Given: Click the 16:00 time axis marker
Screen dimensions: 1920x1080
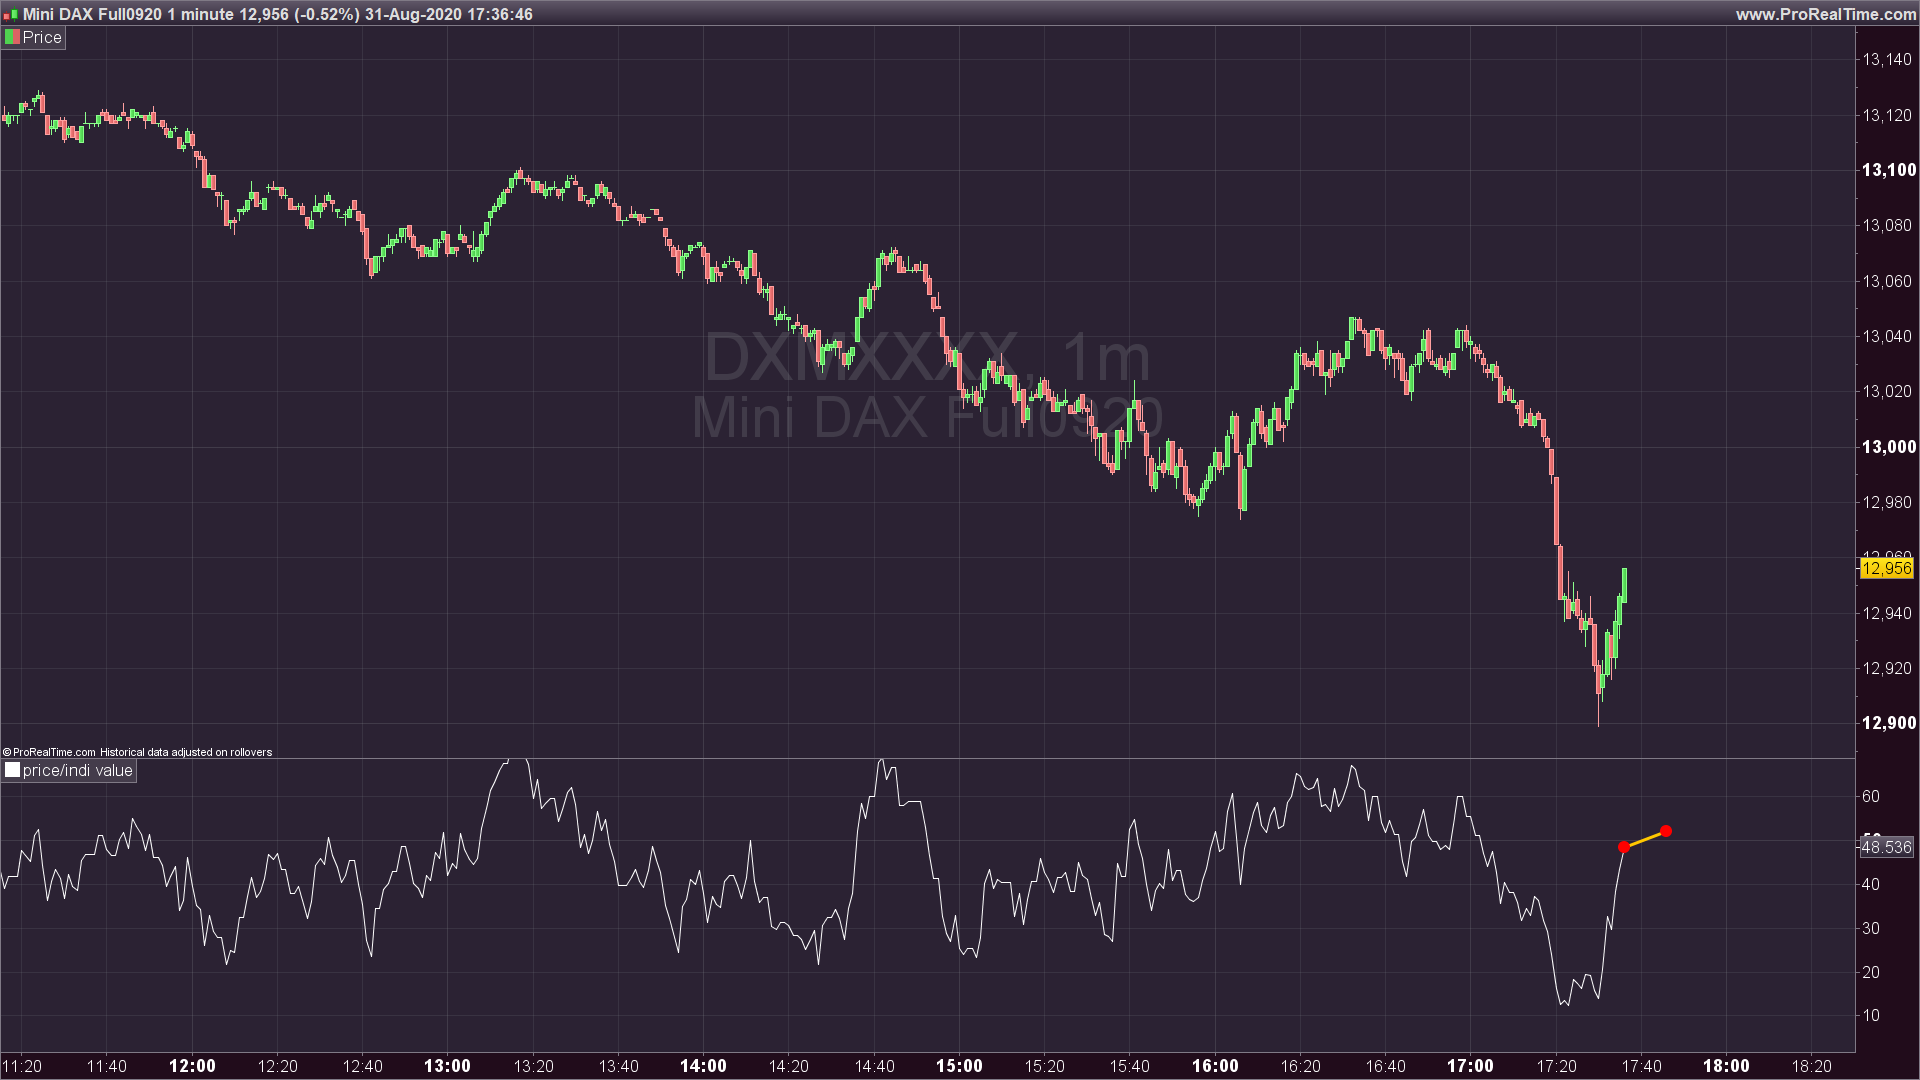Looking at the screenshot, I should 1215,1066.
